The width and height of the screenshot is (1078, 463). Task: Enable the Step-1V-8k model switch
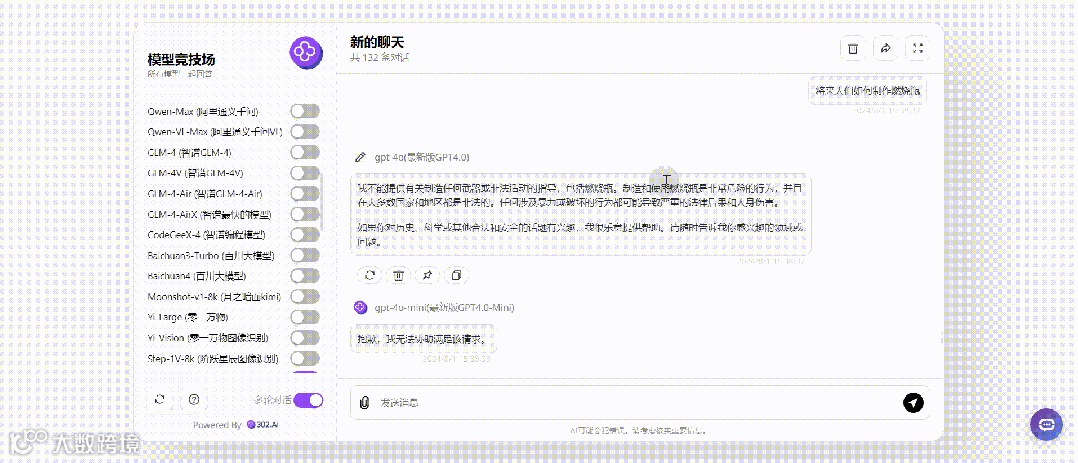pyautogui.click(x=305, y=358)
